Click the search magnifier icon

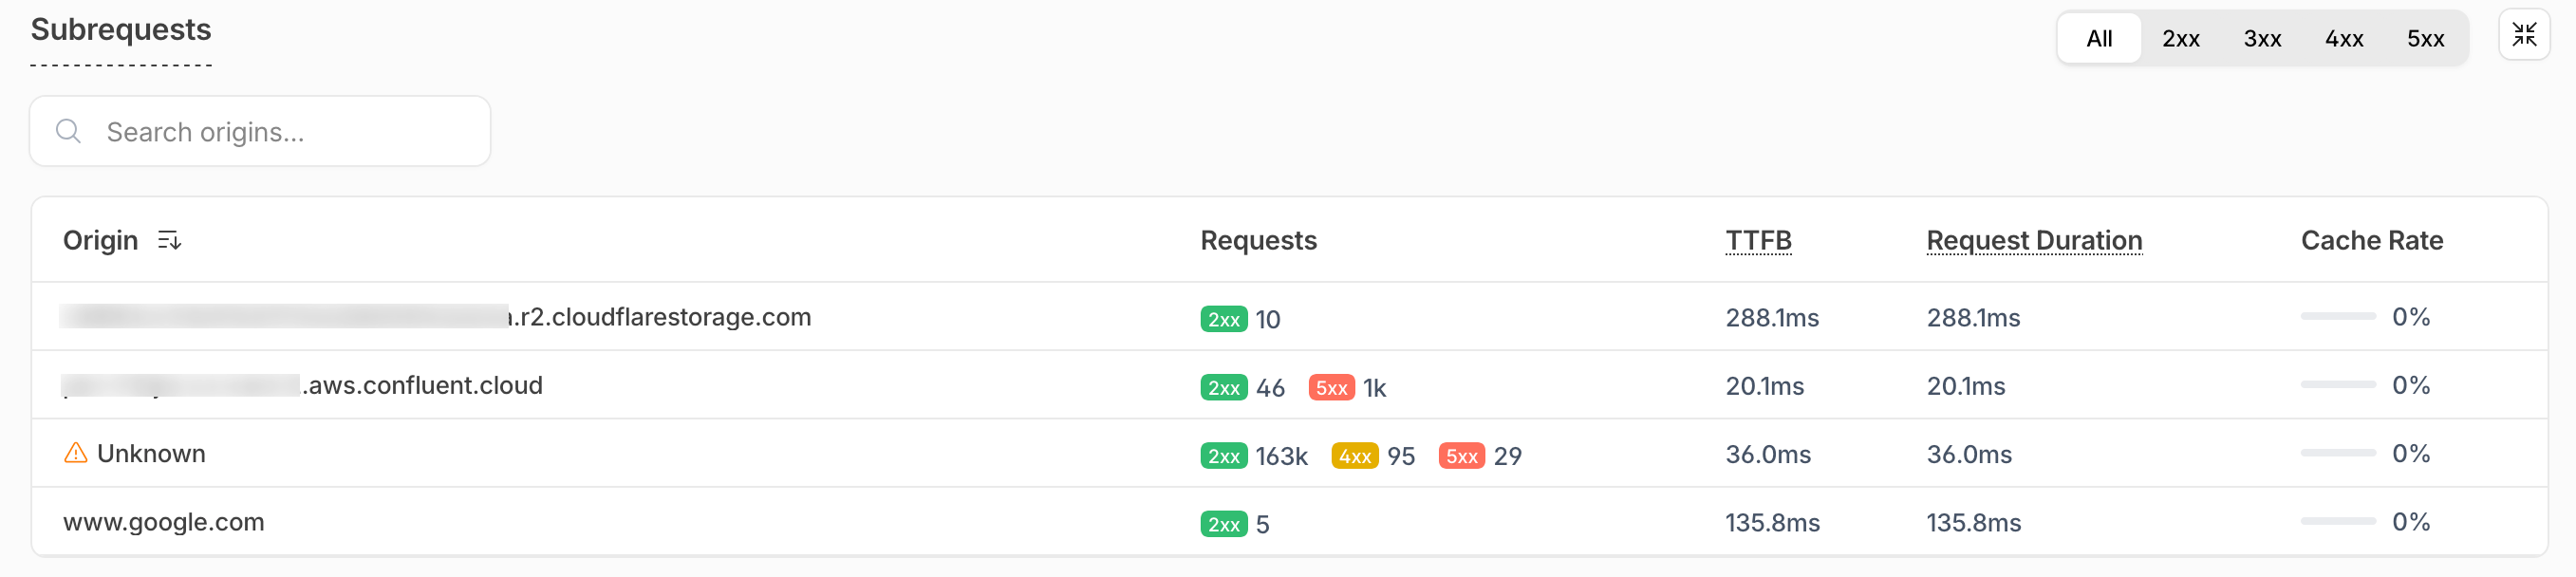[68, 131]
